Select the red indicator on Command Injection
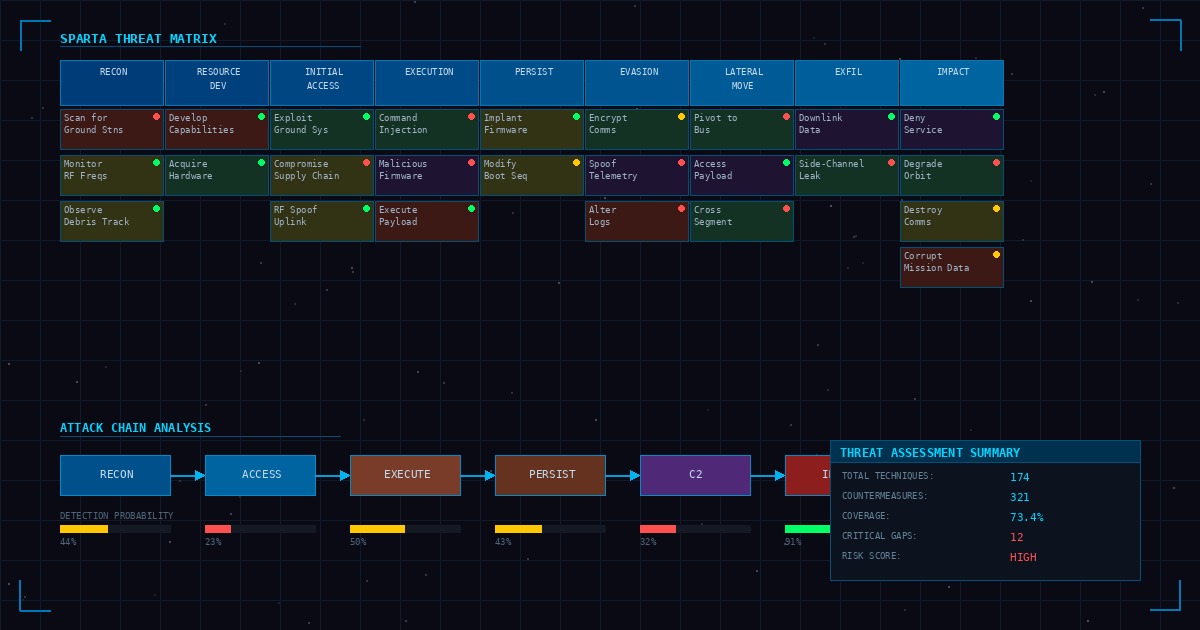The image size is (1200, 630). click(471, 115)
